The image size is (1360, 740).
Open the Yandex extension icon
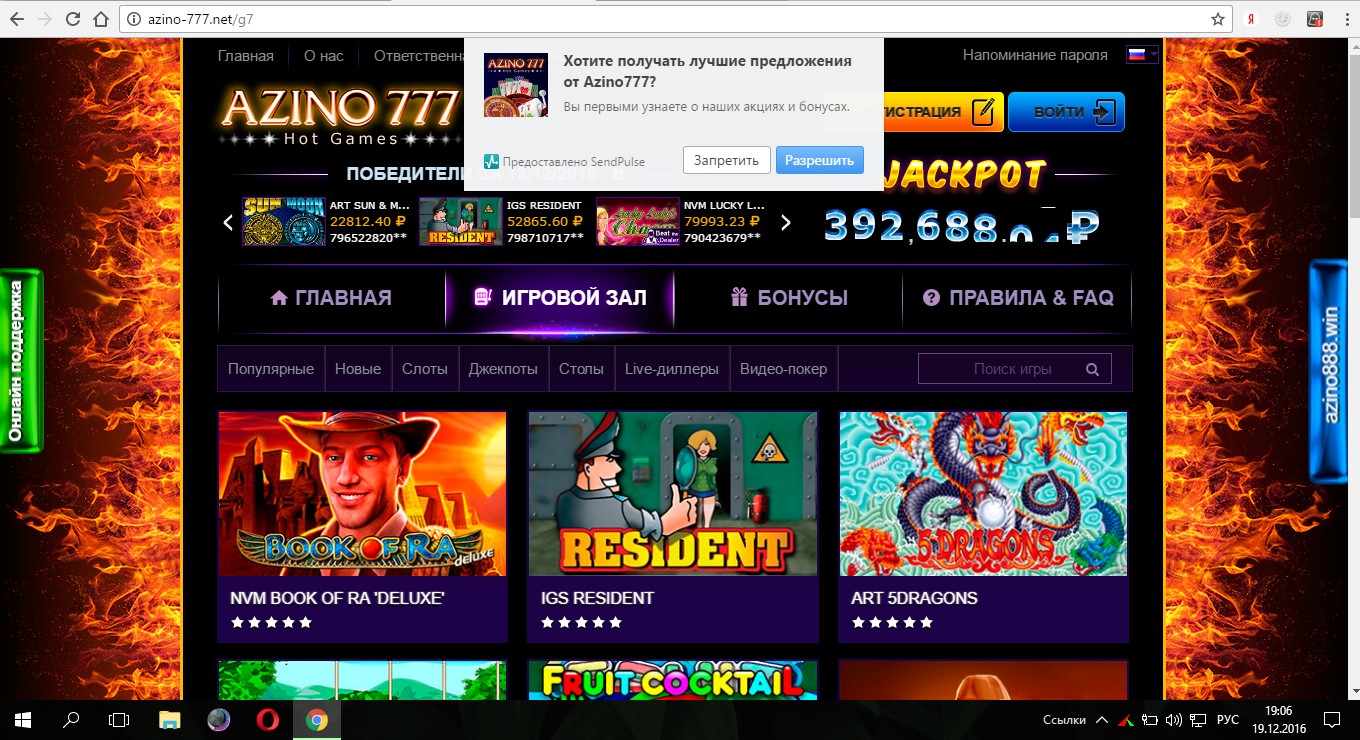[1251, 19]
